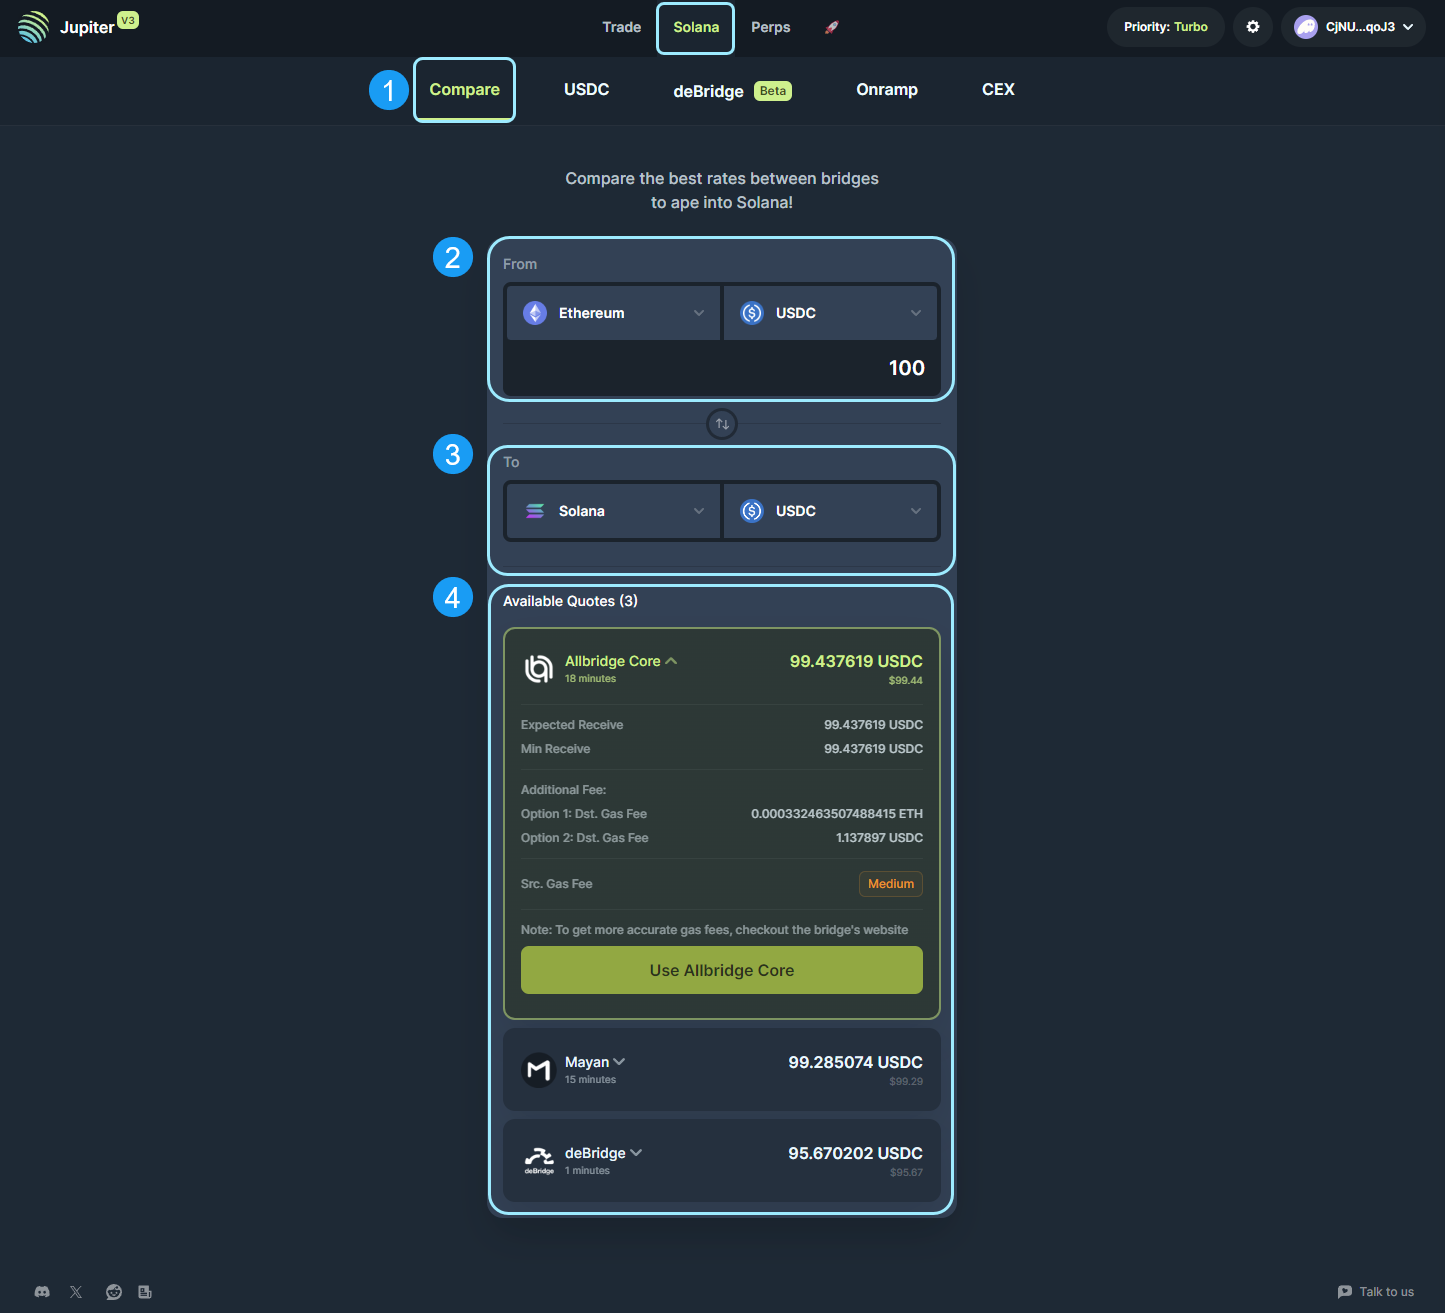This screenshot has height=1313, width=1445.
Task: Collapse the Allbridge Core quote details
Action: [671, 661]
